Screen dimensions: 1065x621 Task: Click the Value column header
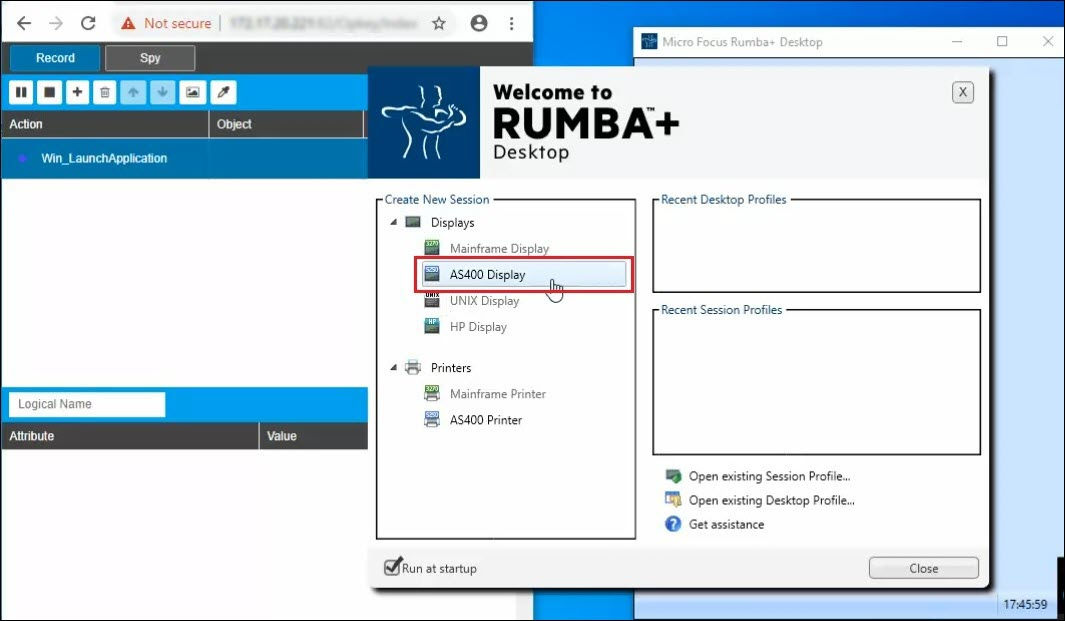(314, 436)
